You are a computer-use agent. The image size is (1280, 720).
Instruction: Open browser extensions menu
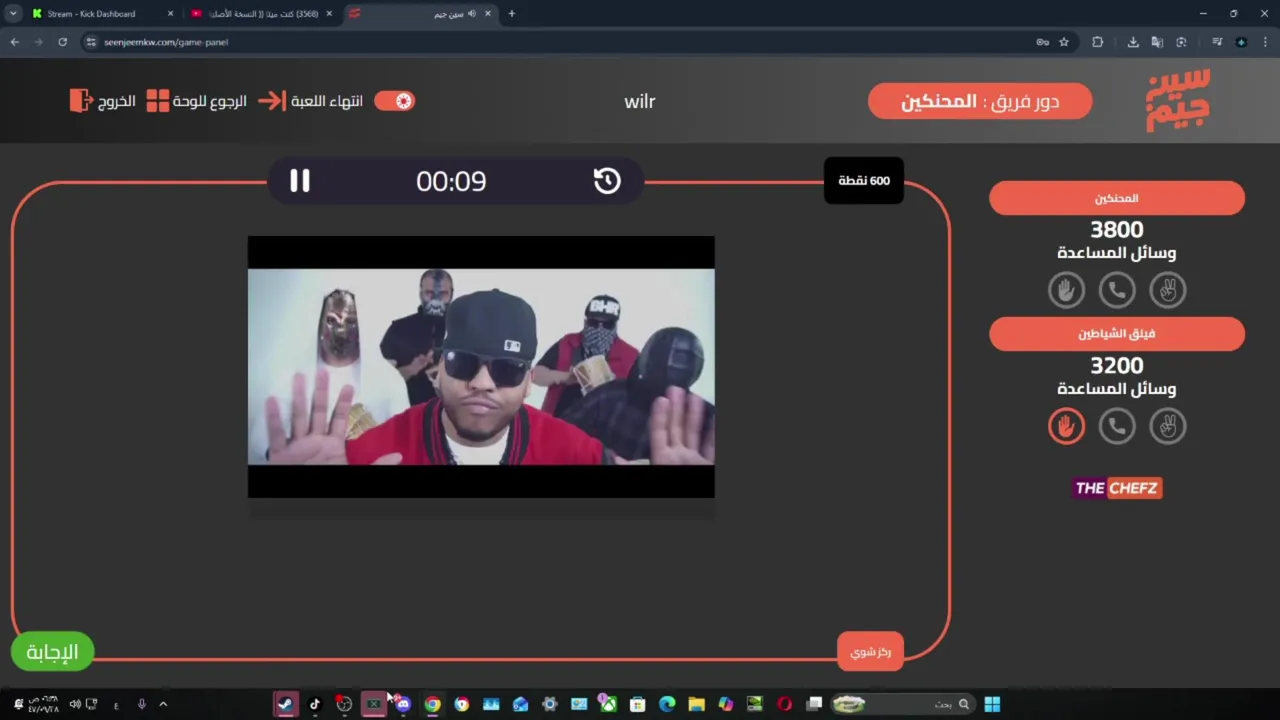(x=1098, y=42)
